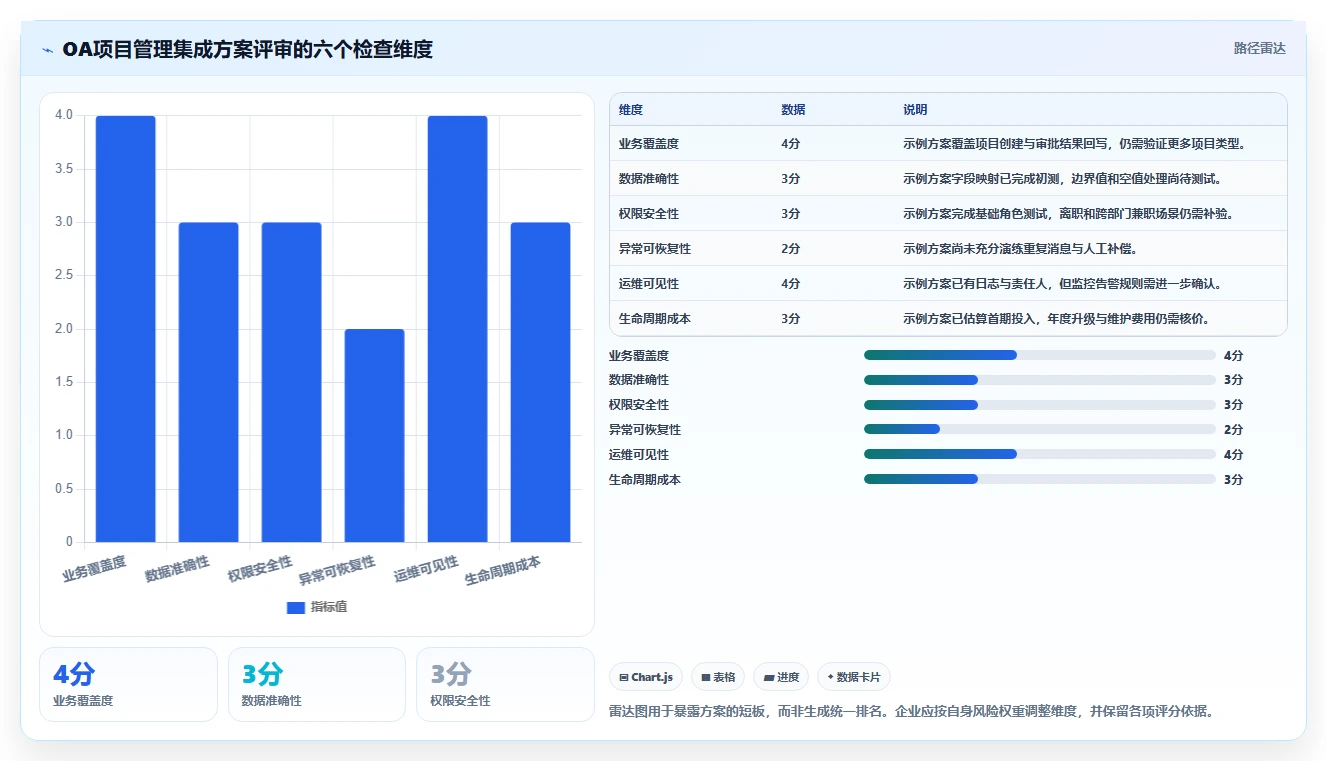1327x761 pixels.
Task: Click the description about 年度升级与维护费用
Action: coord(1056,319)
